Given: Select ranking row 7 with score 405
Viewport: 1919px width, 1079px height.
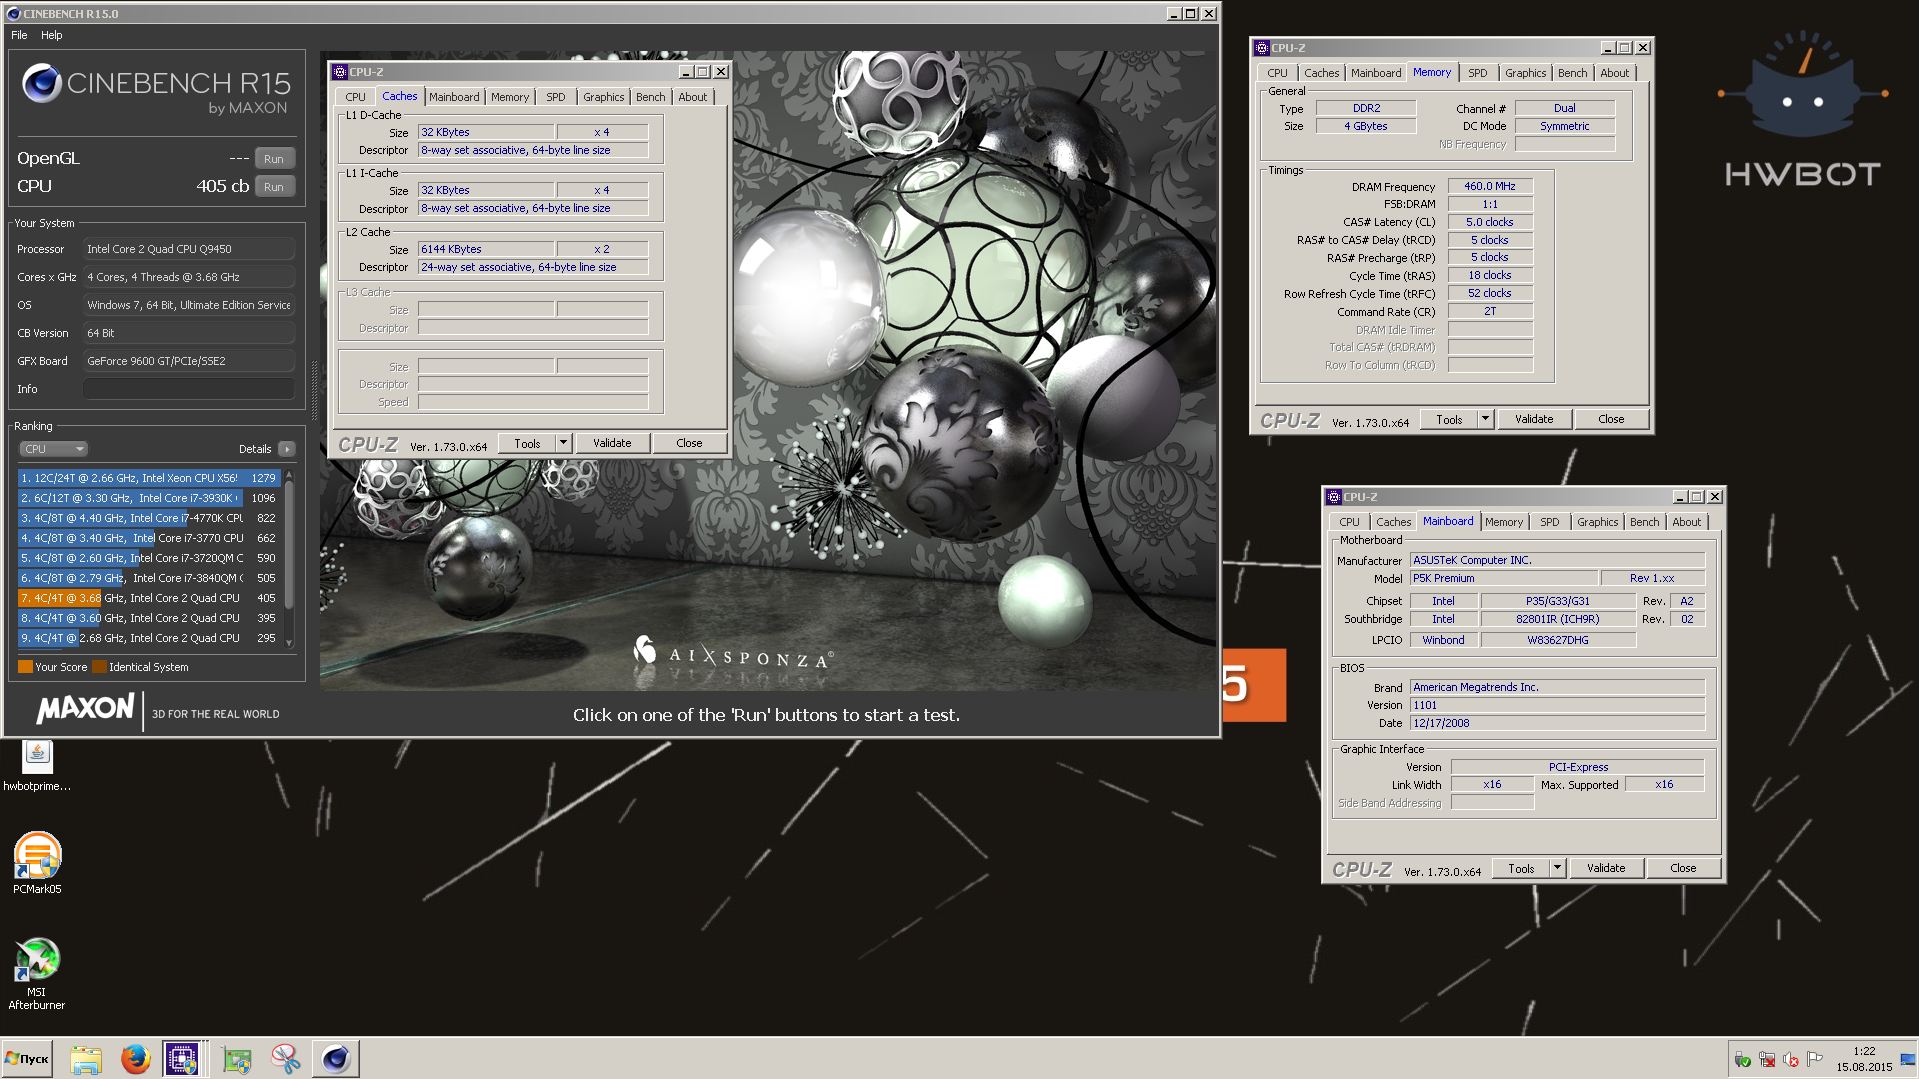Looking at the screenshot, I should (x=148, y=598).
